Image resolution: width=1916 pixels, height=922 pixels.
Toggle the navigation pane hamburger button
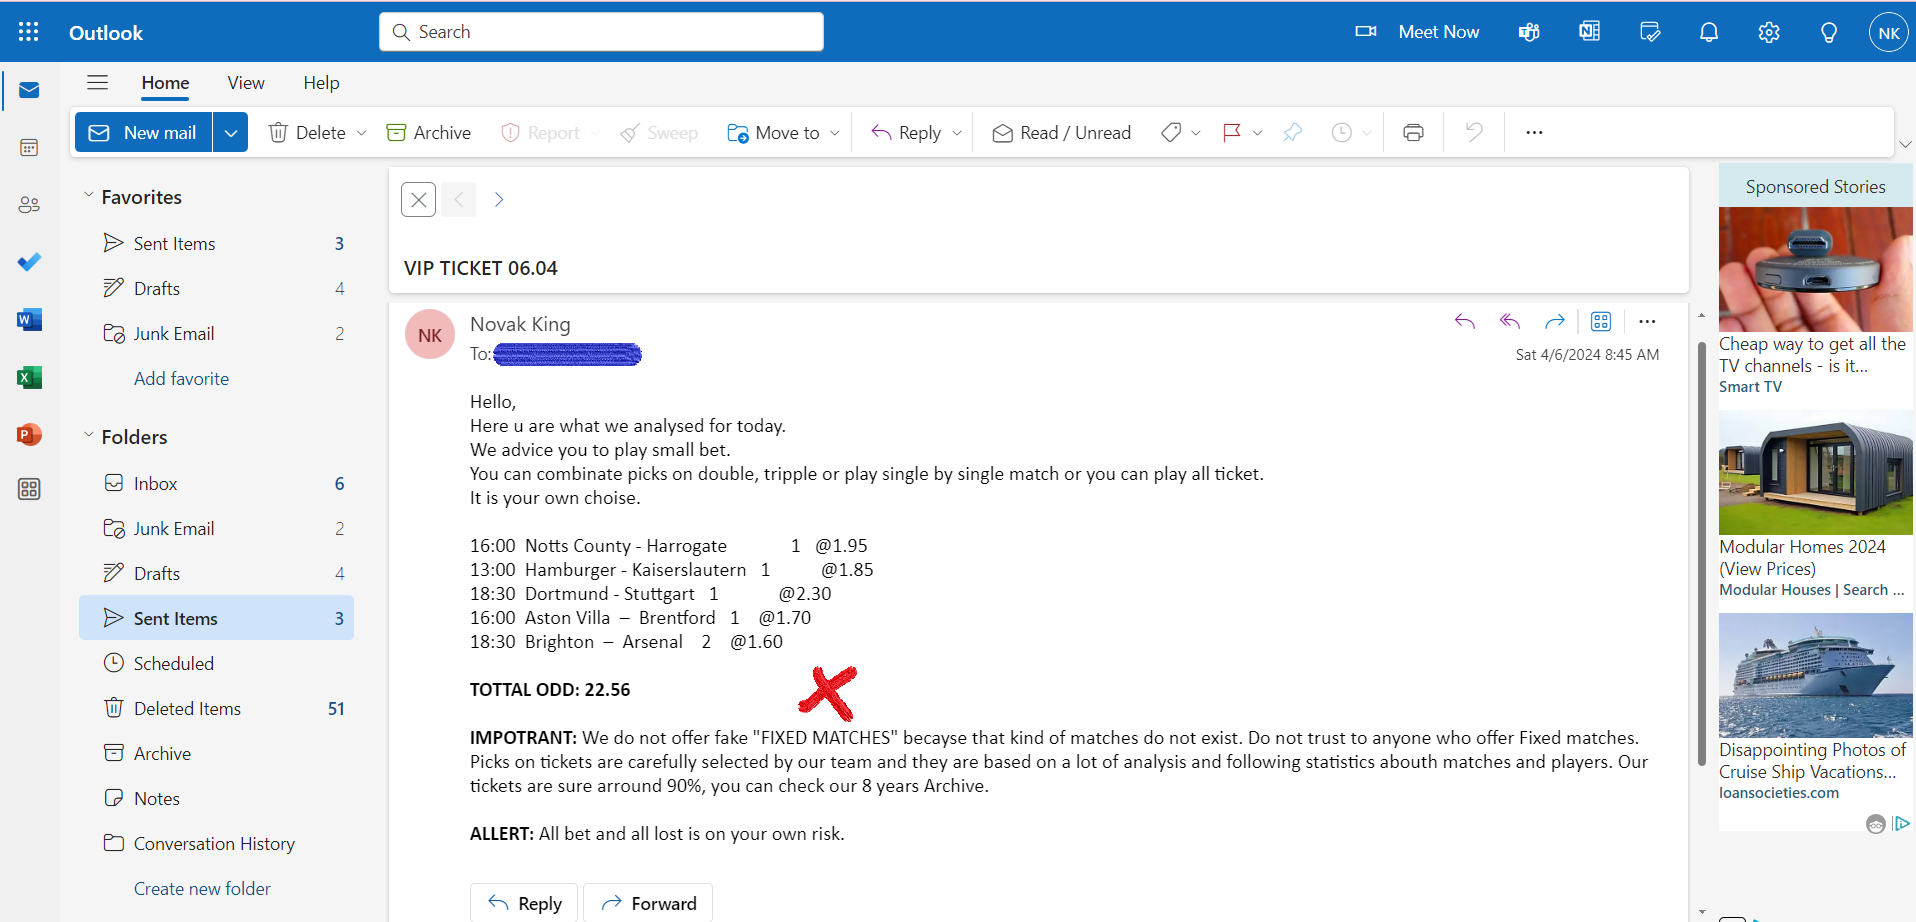(97, 82)
